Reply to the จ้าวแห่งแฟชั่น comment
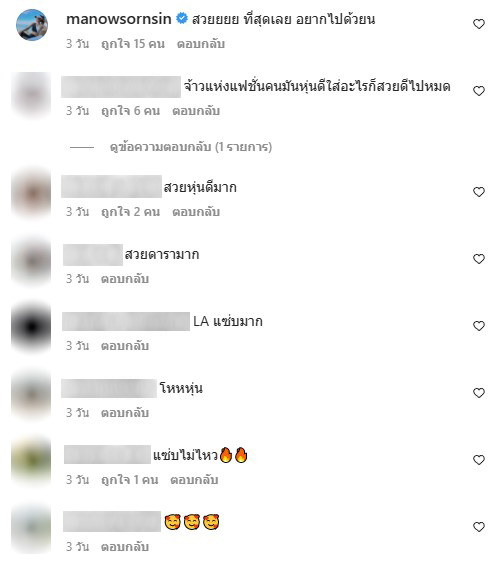 [x=196, y=111]
